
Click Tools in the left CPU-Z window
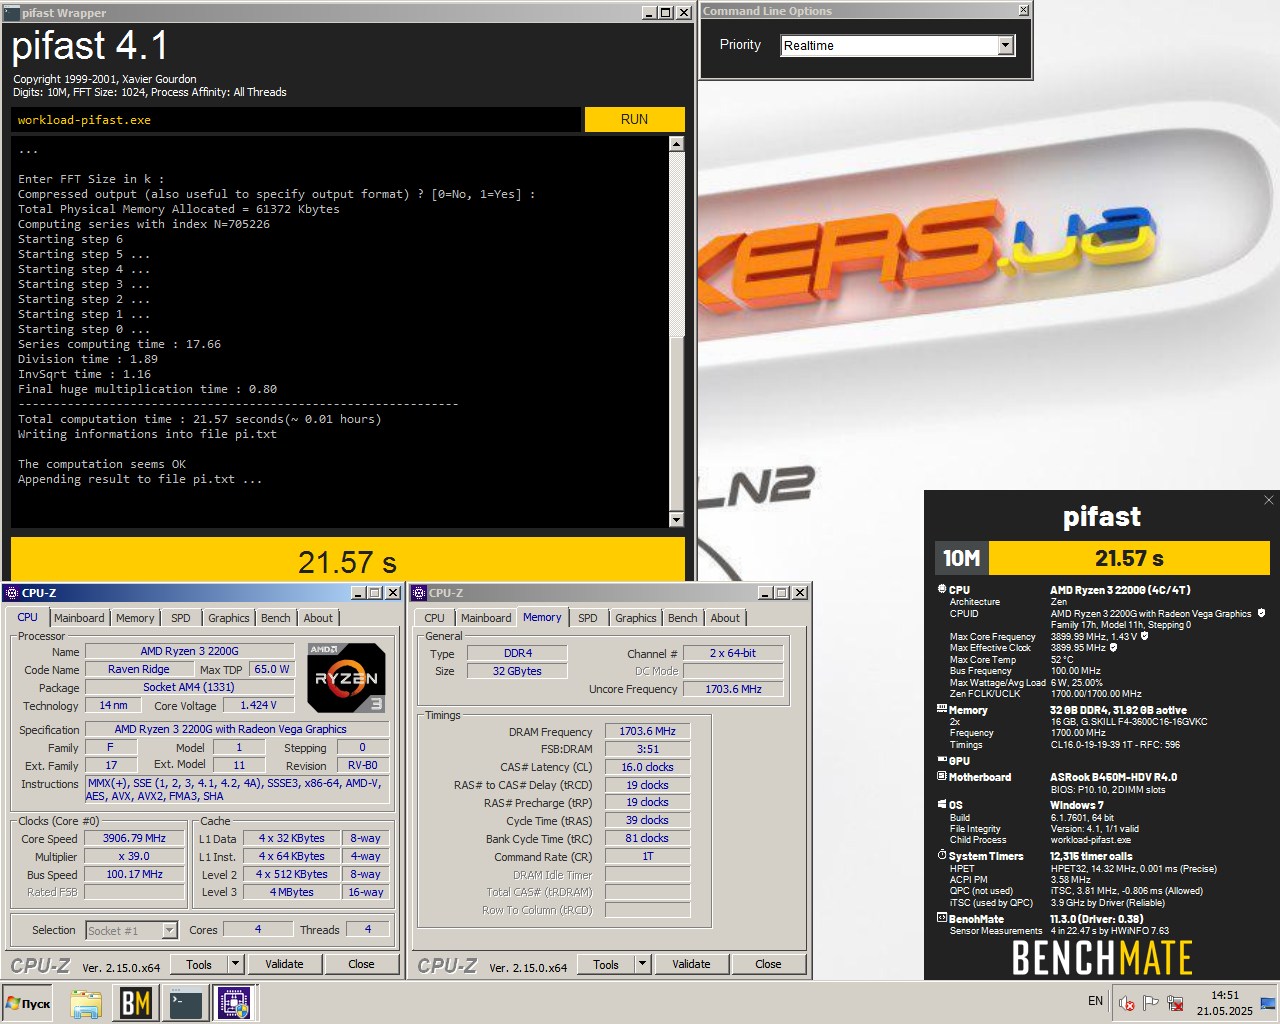(199, 964)
